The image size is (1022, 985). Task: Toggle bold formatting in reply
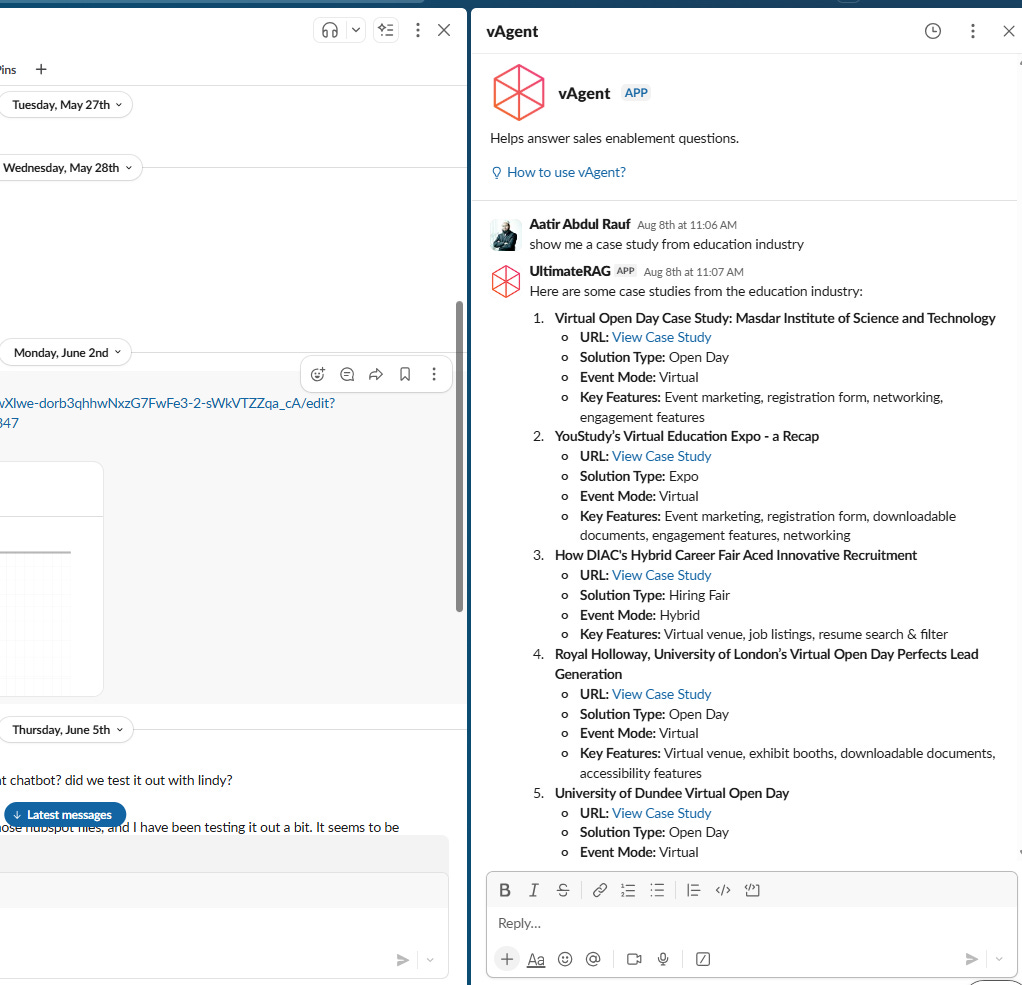click(x=504, y=890)
